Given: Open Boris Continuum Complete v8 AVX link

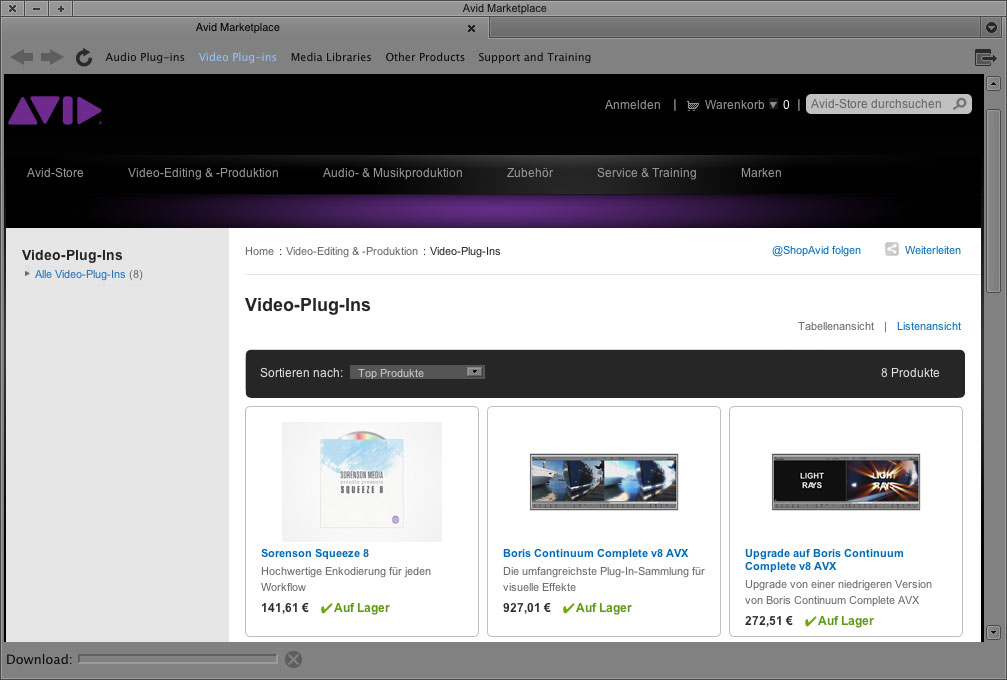Looking at the screenshot, I should pyautogui.click(x=595, y=553).
